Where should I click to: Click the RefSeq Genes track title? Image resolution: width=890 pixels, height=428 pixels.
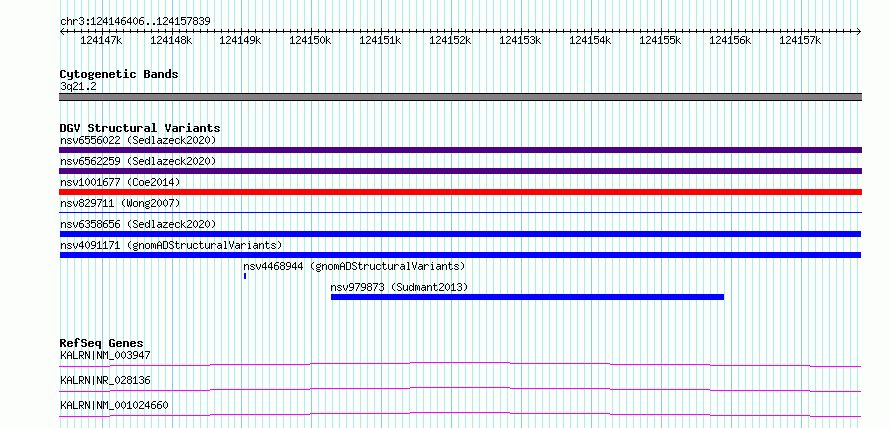(x=102, y=343)
